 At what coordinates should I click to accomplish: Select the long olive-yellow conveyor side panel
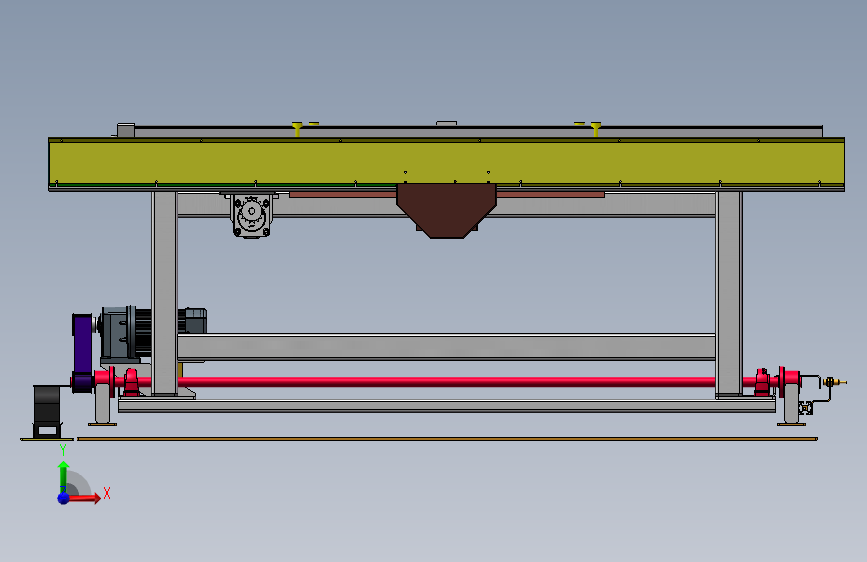[446, 163]
